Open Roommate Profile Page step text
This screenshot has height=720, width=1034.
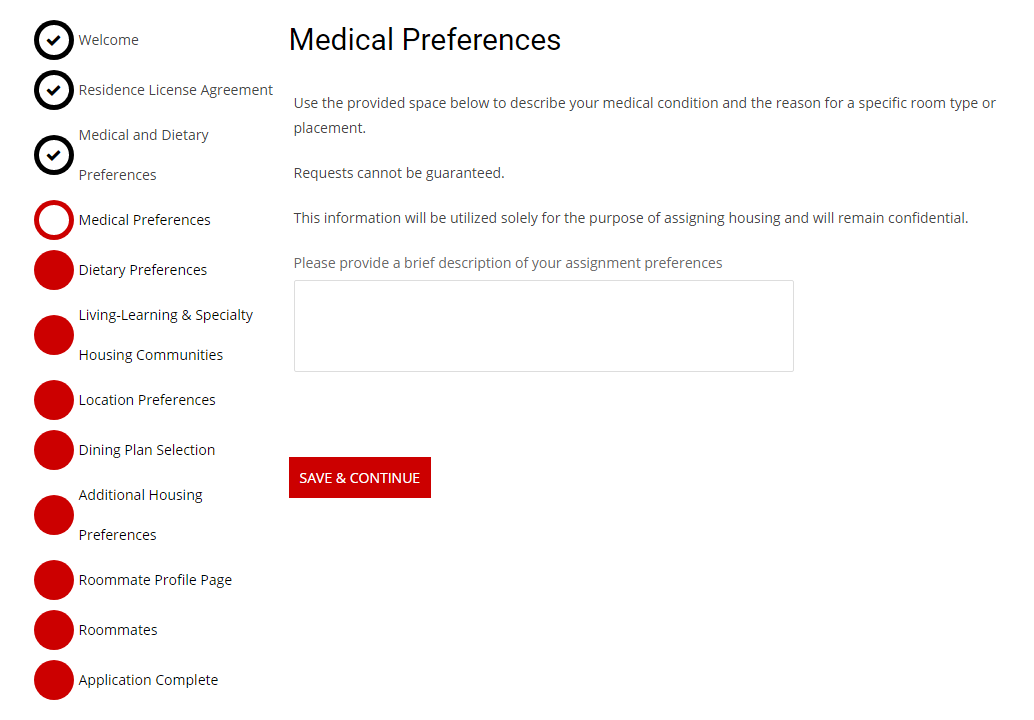click(x=155, y=580)
